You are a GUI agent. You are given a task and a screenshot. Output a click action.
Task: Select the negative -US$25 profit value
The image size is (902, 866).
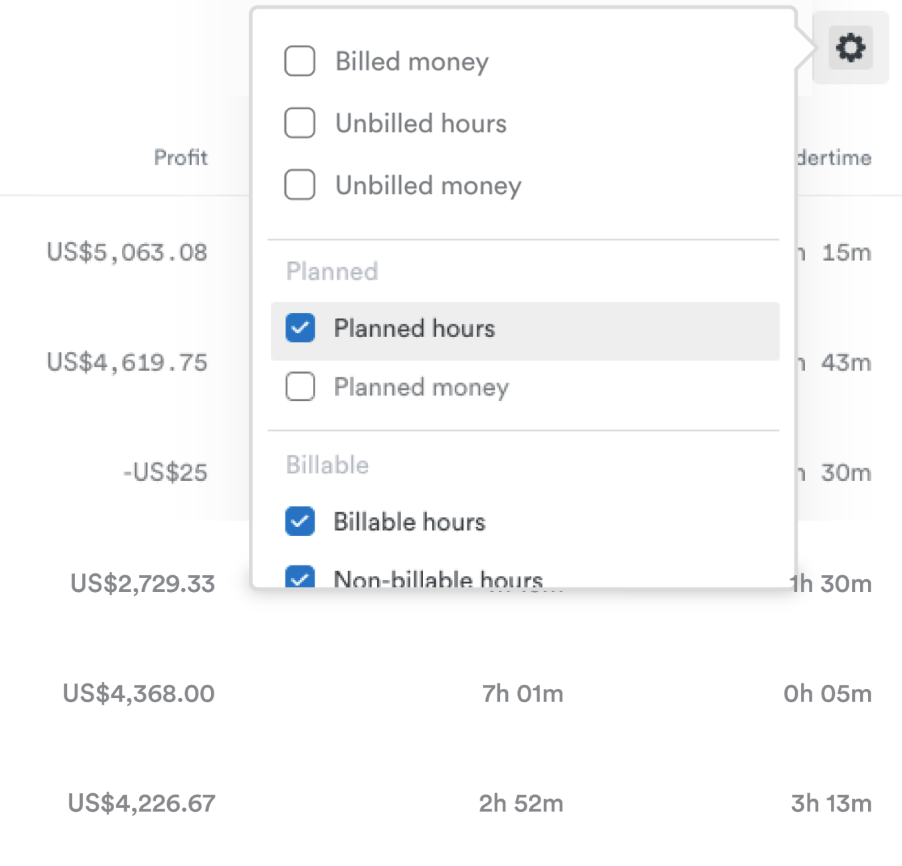tap(167, 472)
